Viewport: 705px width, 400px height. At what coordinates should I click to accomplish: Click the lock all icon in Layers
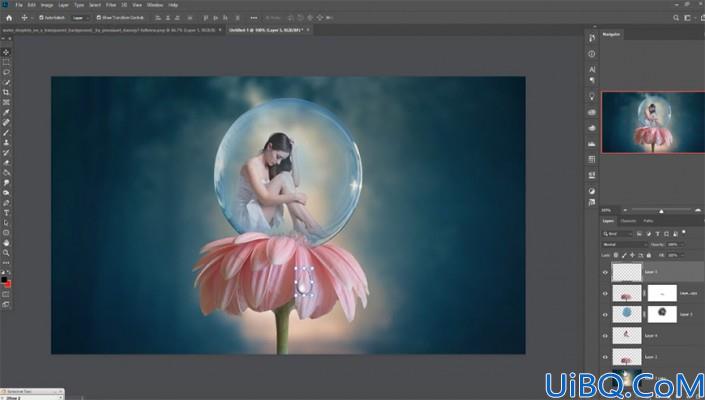(648, 255)
